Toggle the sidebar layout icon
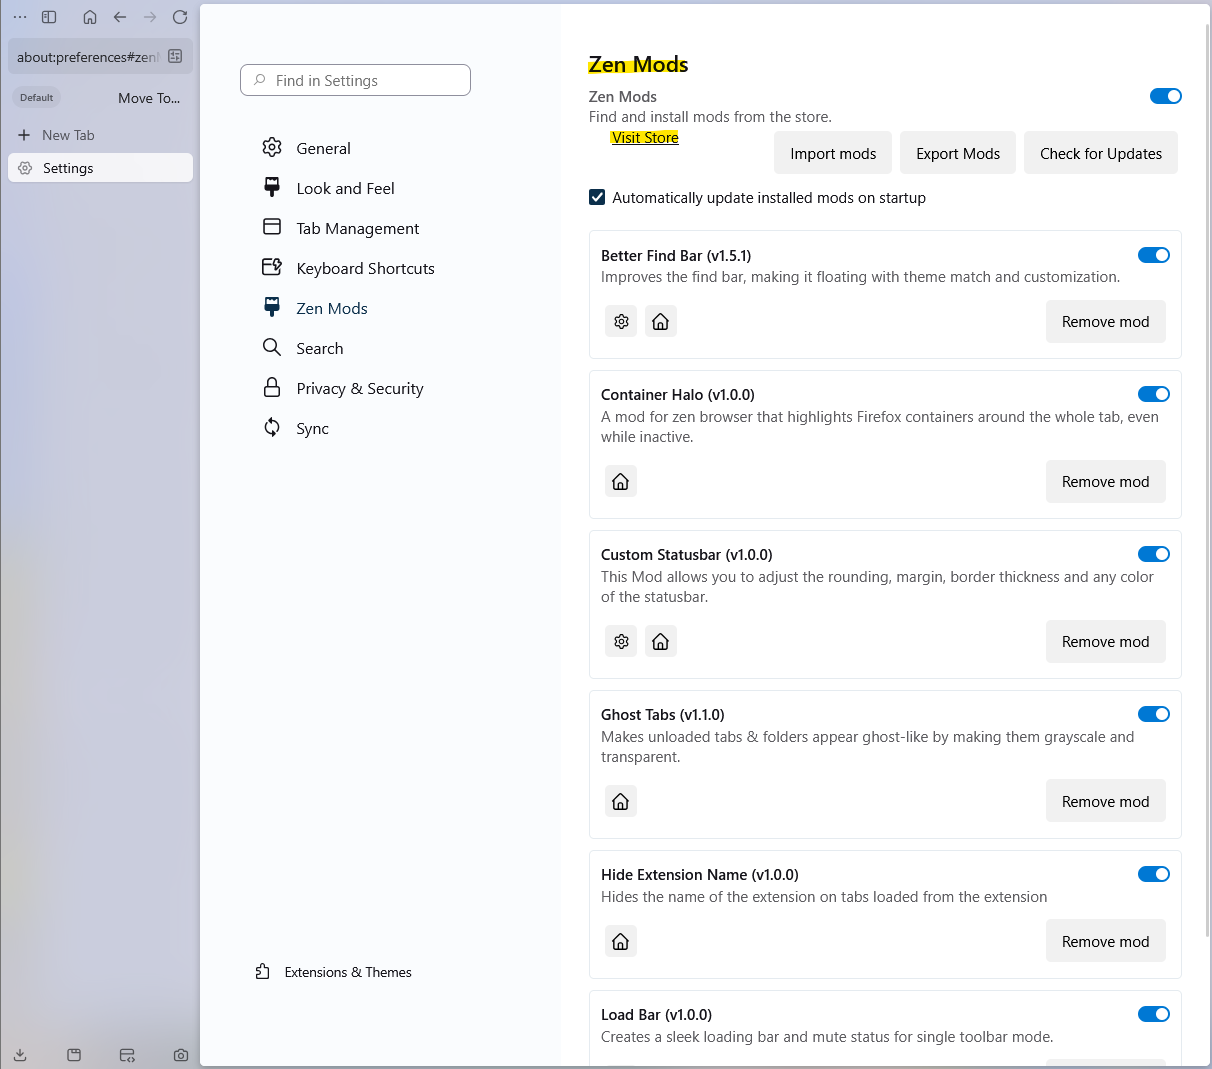The width and height of the screenshot is (1212, 1069). pos(49,17)
